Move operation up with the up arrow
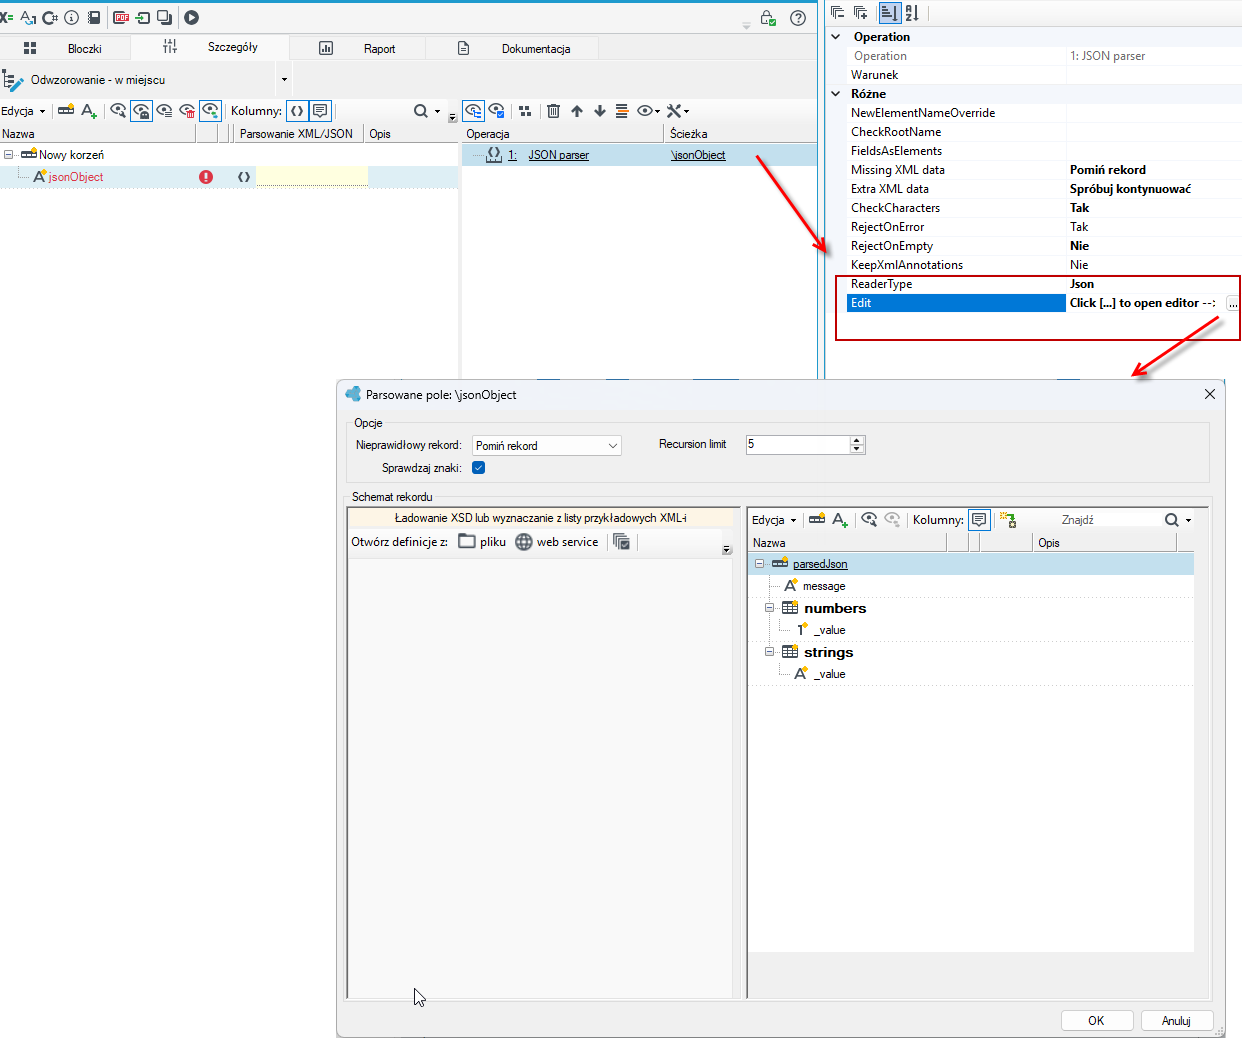 [577, 111]
